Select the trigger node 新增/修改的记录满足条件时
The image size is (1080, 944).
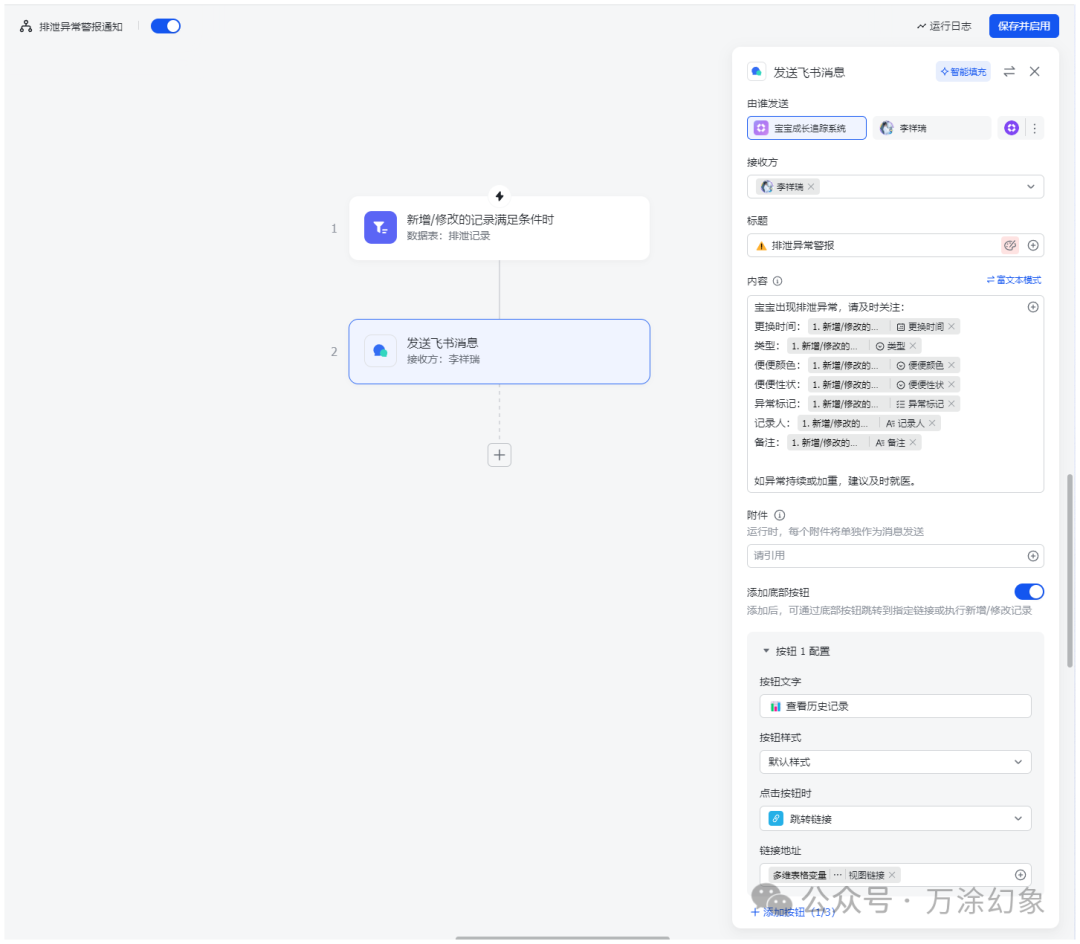click(499, 228)
